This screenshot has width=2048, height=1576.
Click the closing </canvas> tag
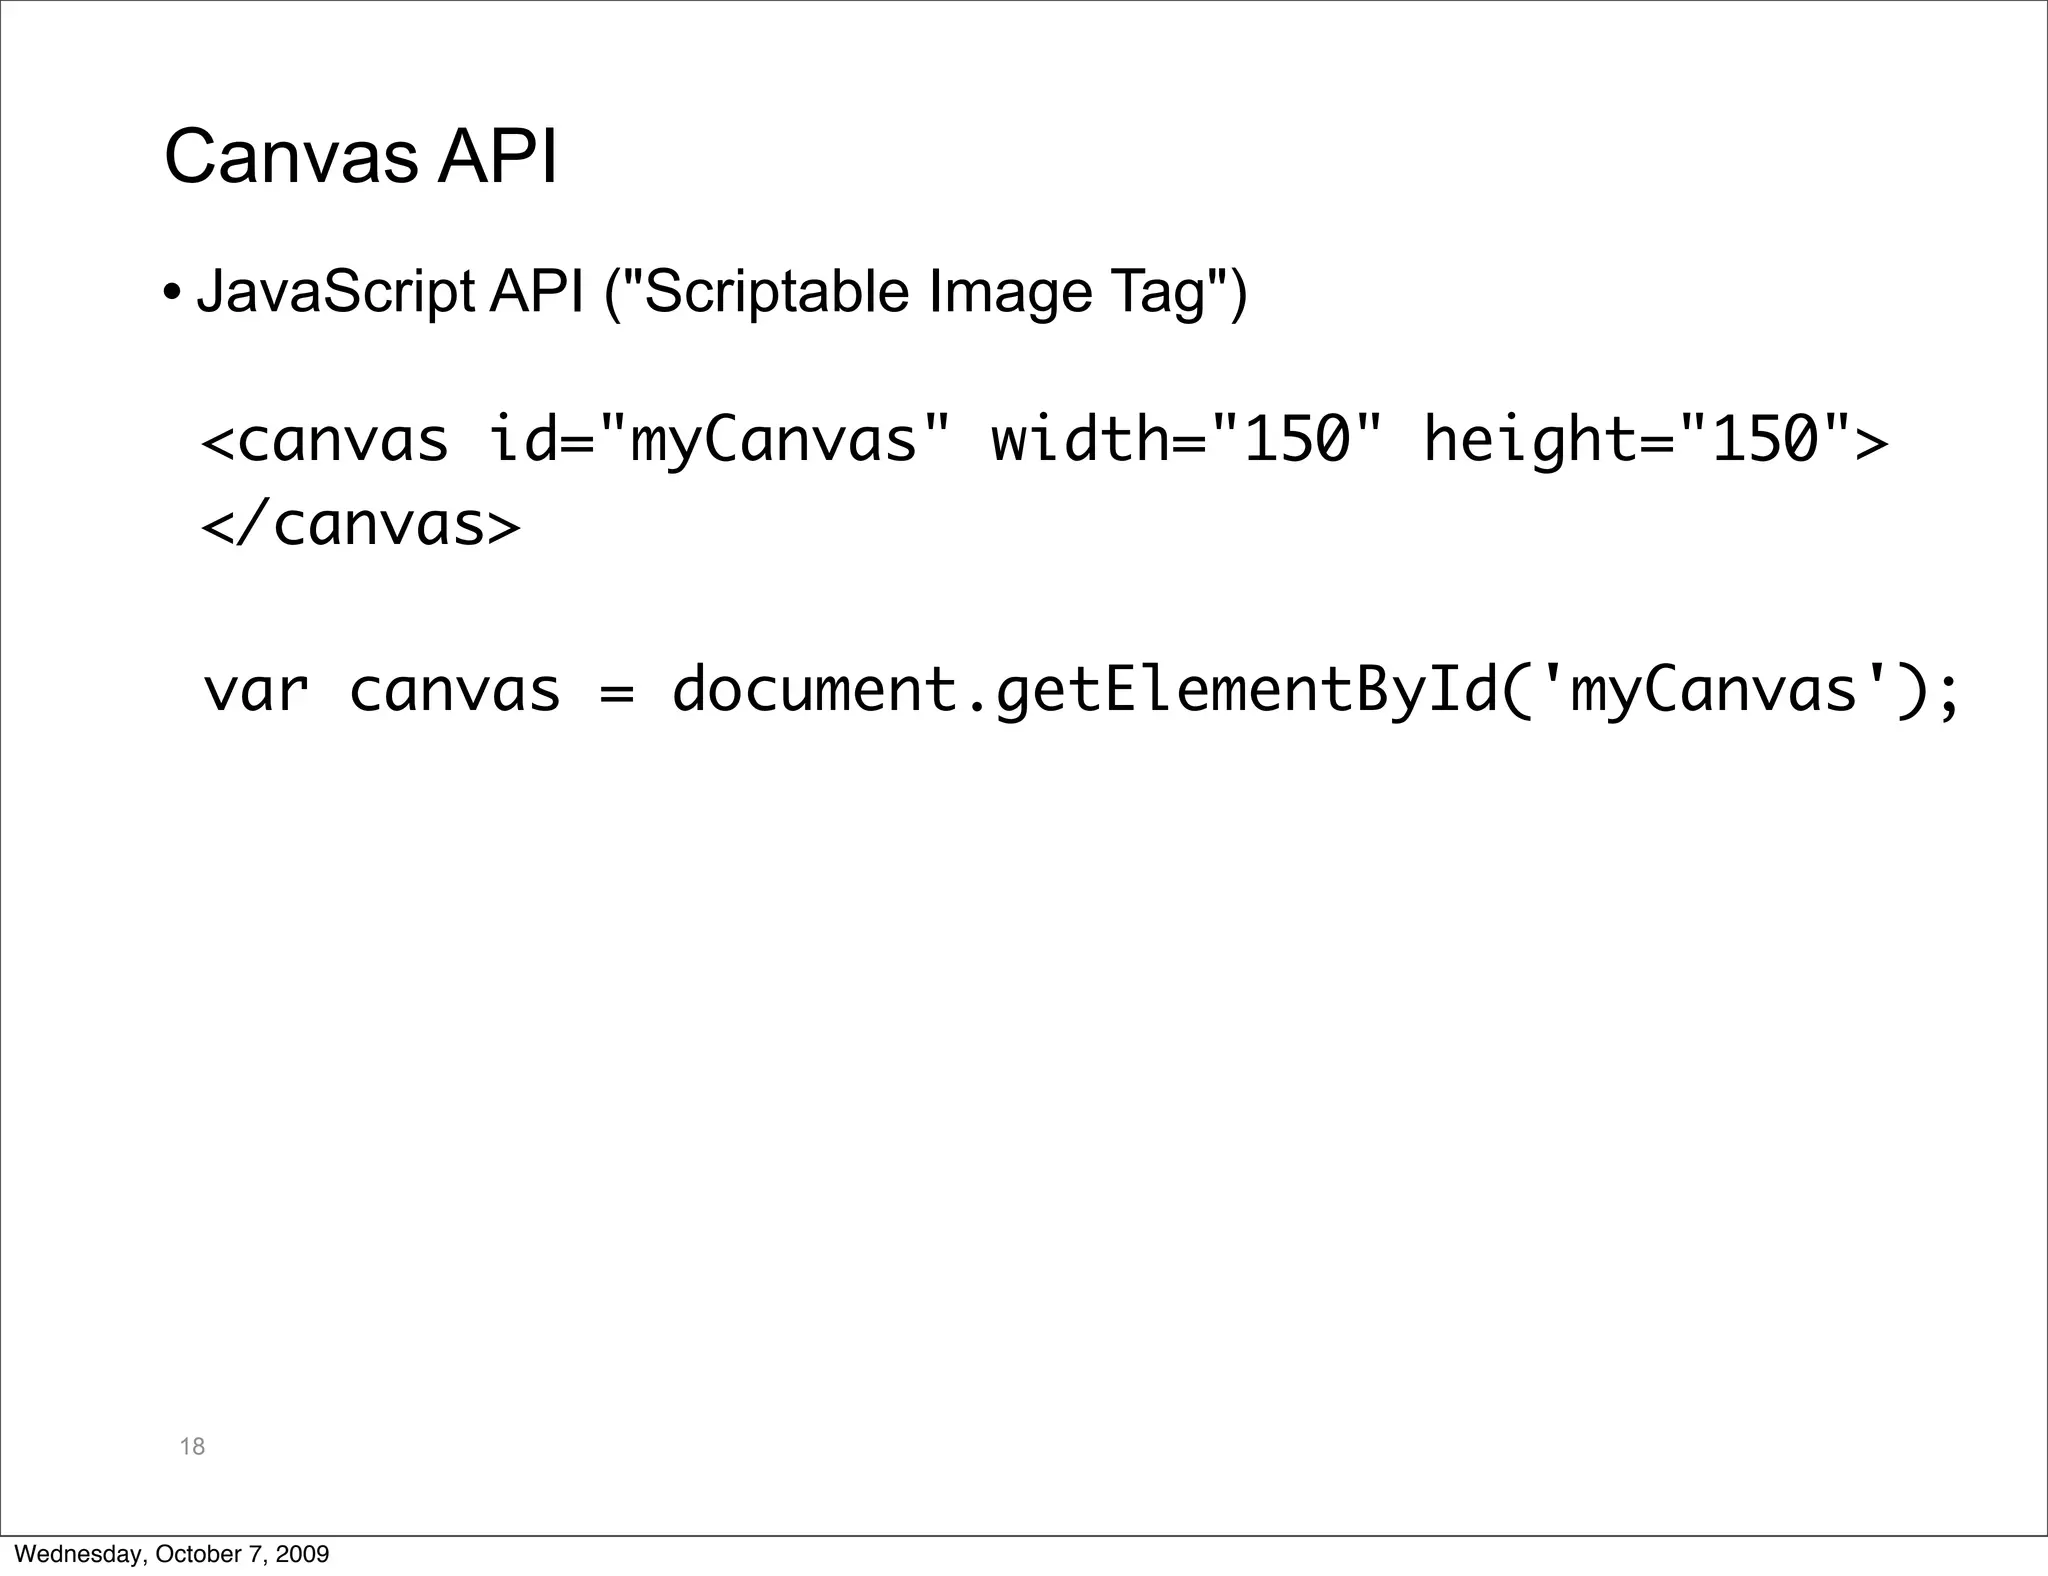tap(361, 525)
